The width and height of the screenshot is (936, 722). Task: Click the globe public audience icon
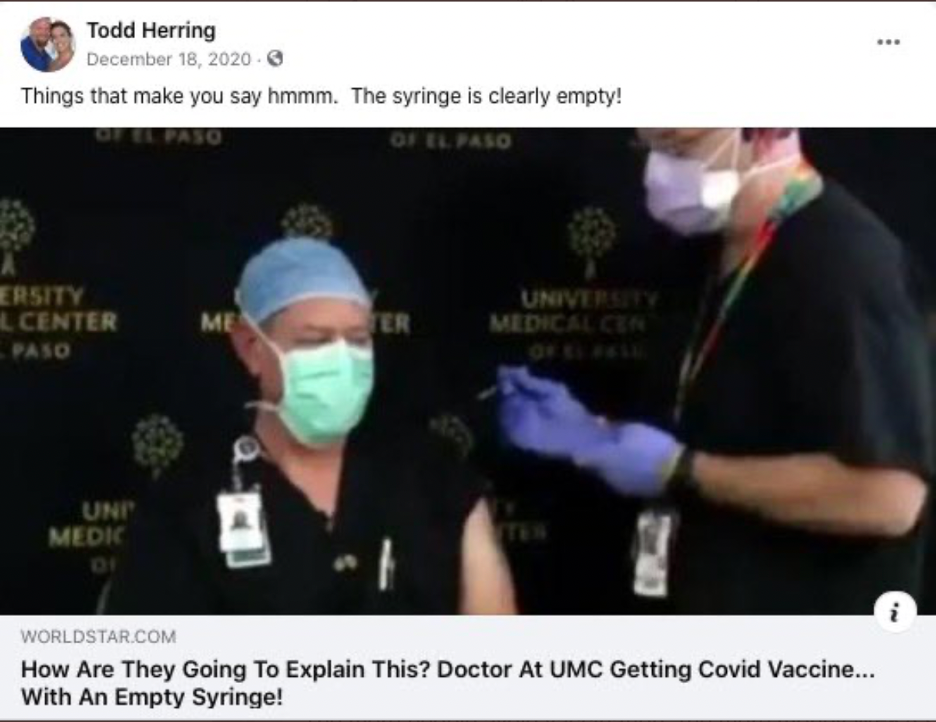coord(275,58)
